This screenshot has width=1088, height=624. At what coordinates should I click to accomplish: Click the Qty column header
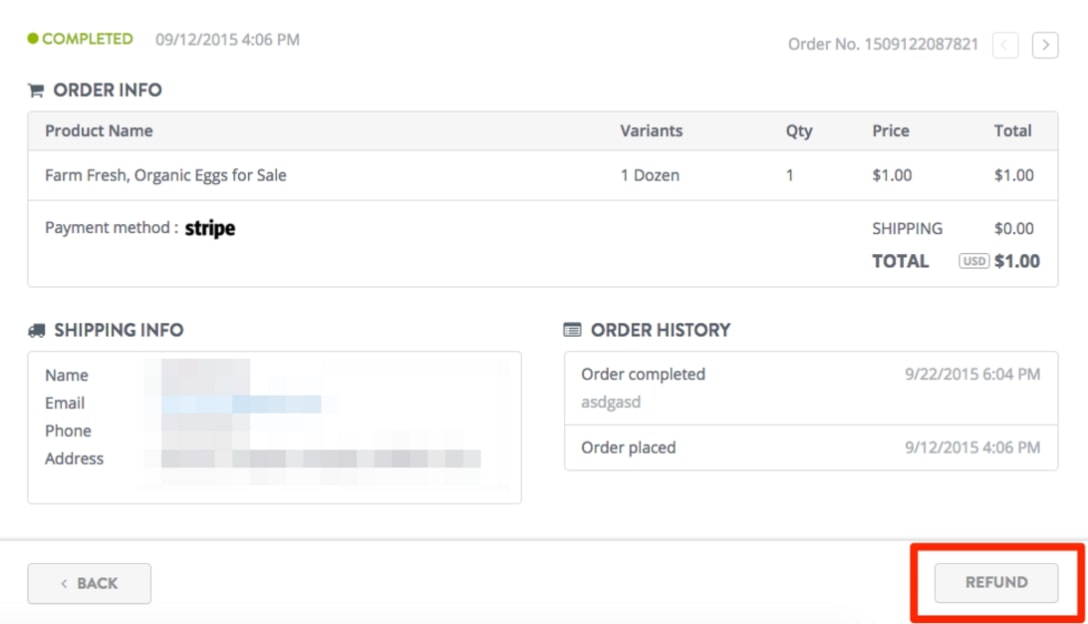(798, 131)
